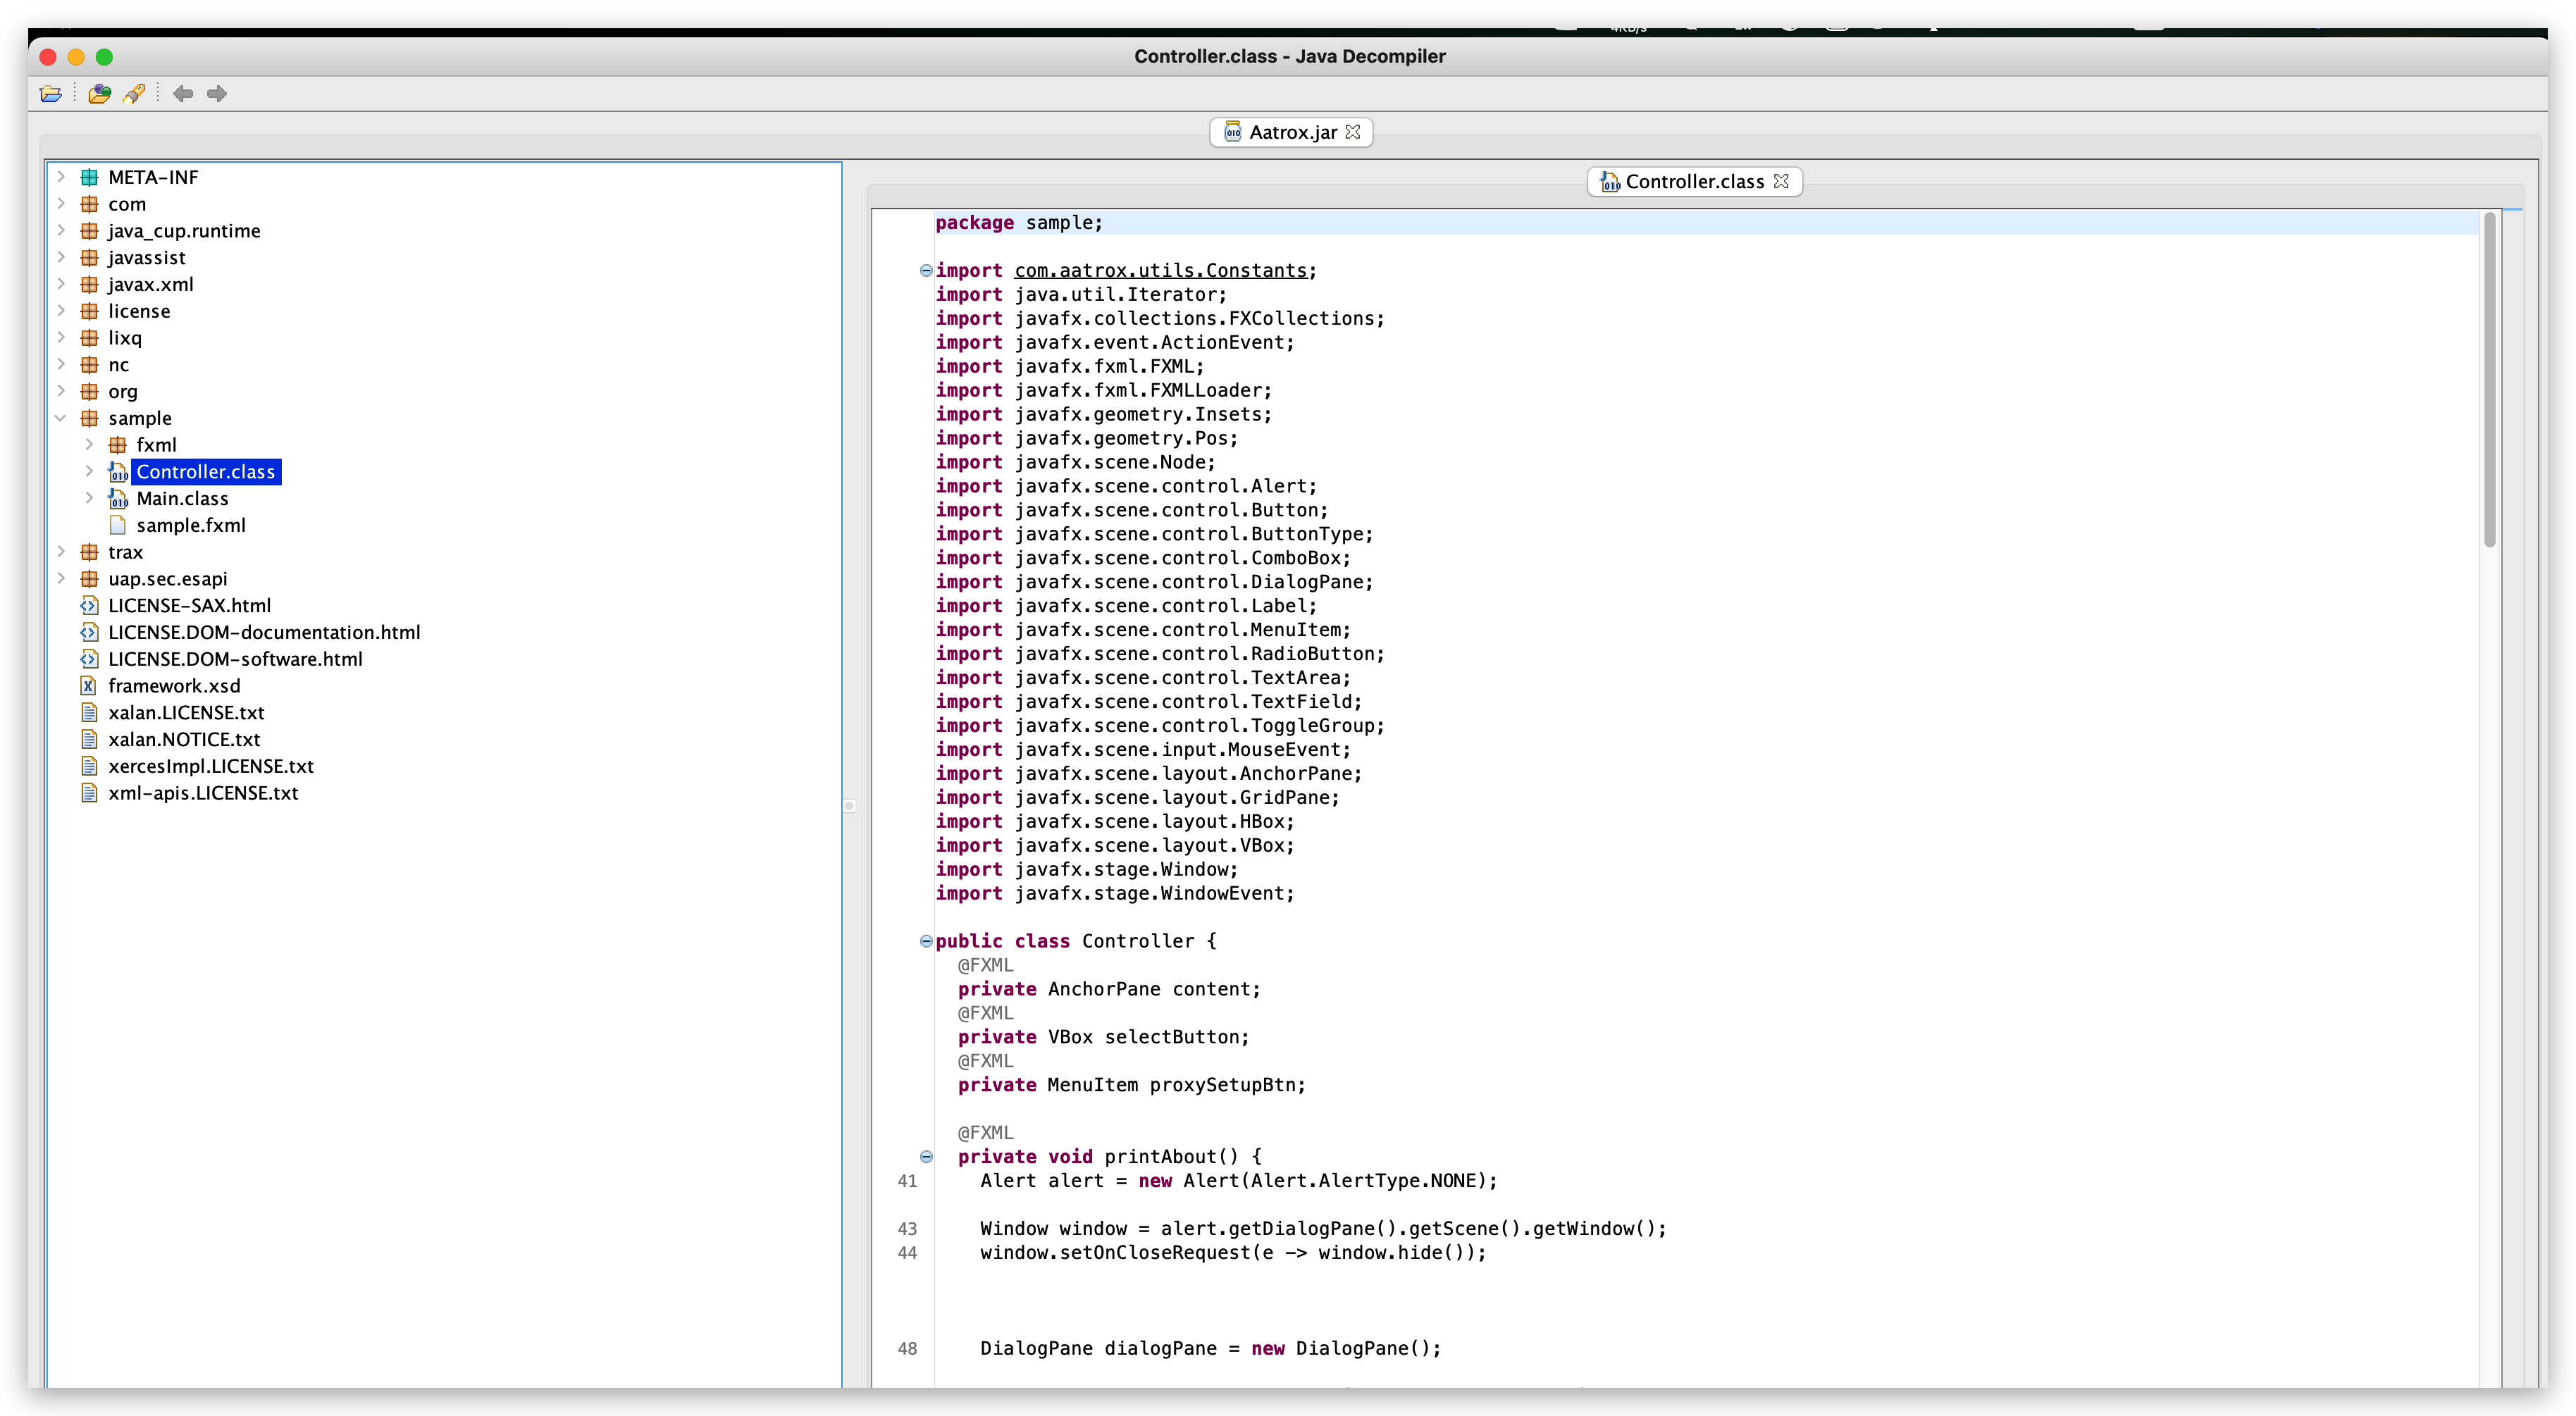Select Main.class in the tree

[182, 498]
